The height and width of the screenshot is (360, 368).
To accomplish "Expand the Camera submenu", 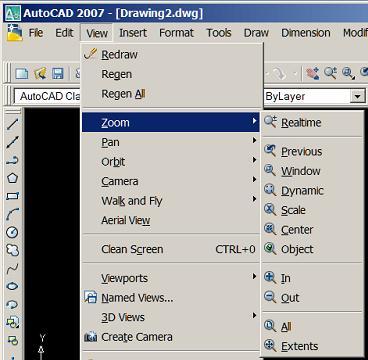I will [170, 181].
